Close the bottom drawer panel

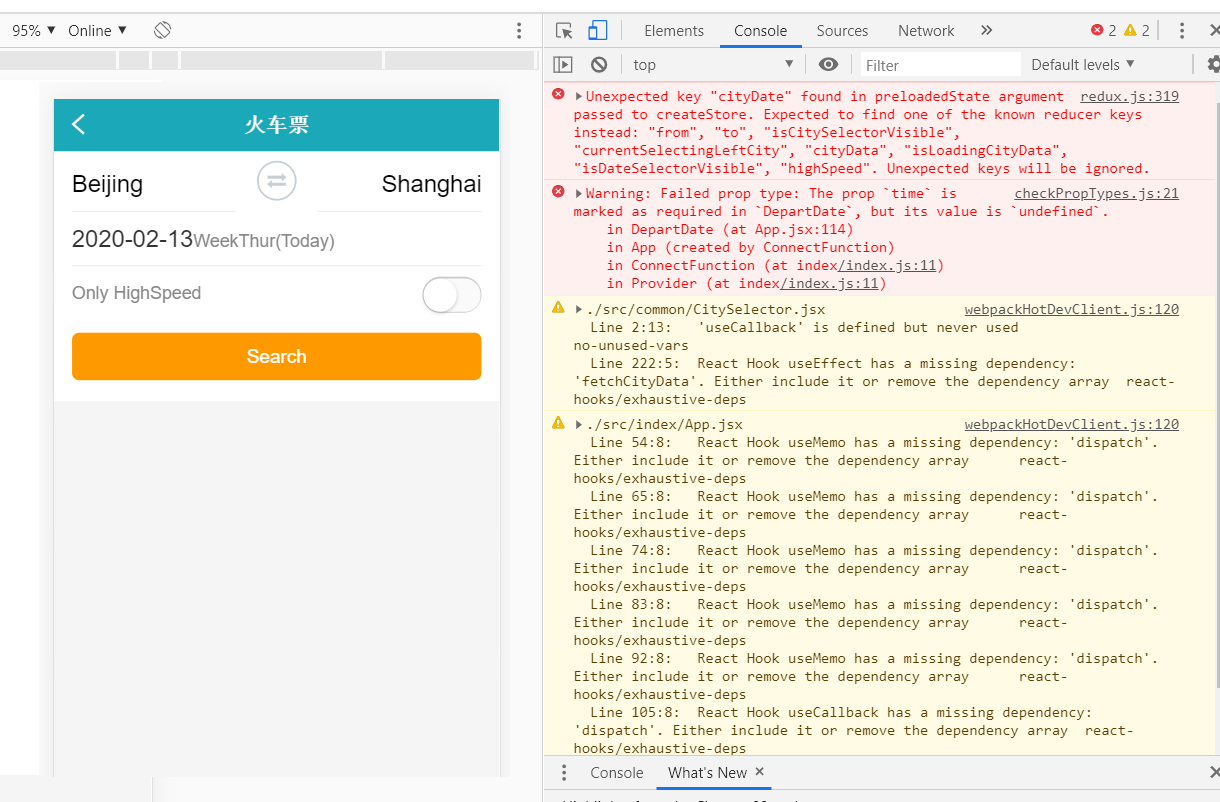[x=1214, y=772]
